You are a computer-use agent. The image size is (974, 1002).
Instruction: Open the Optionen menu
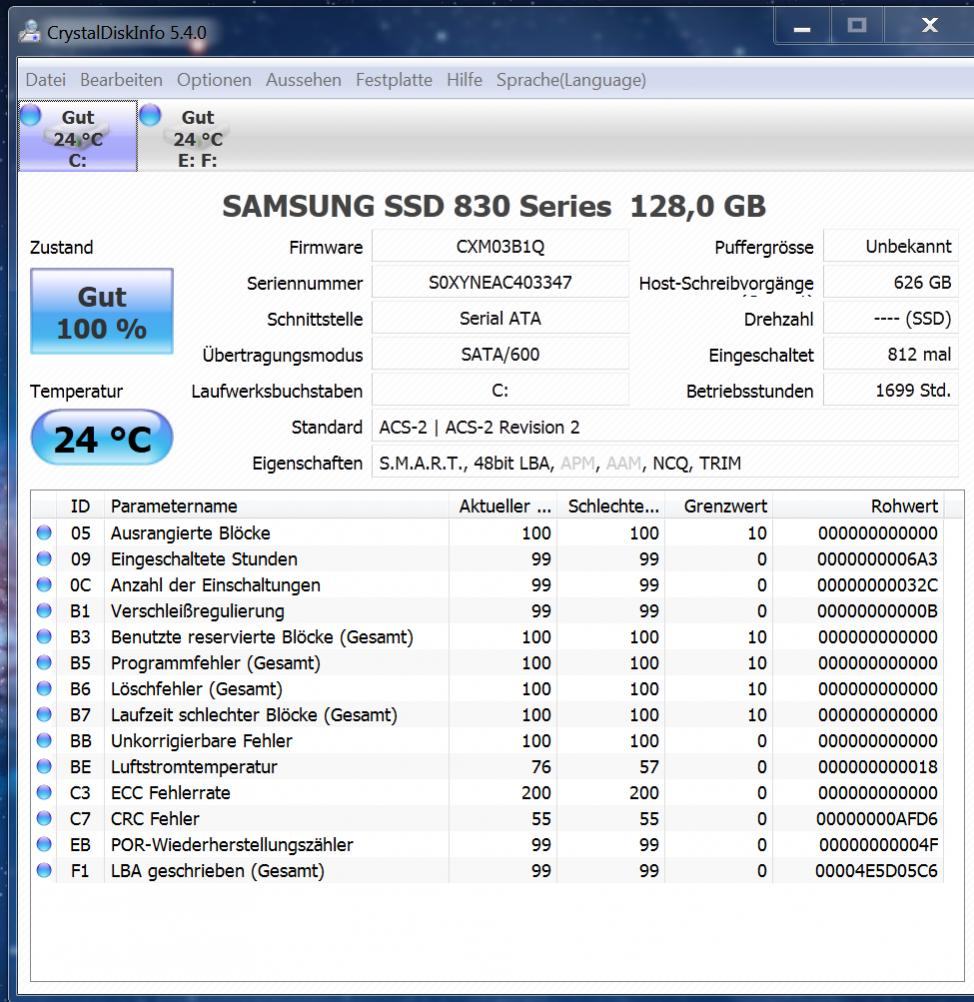(214, 80)
